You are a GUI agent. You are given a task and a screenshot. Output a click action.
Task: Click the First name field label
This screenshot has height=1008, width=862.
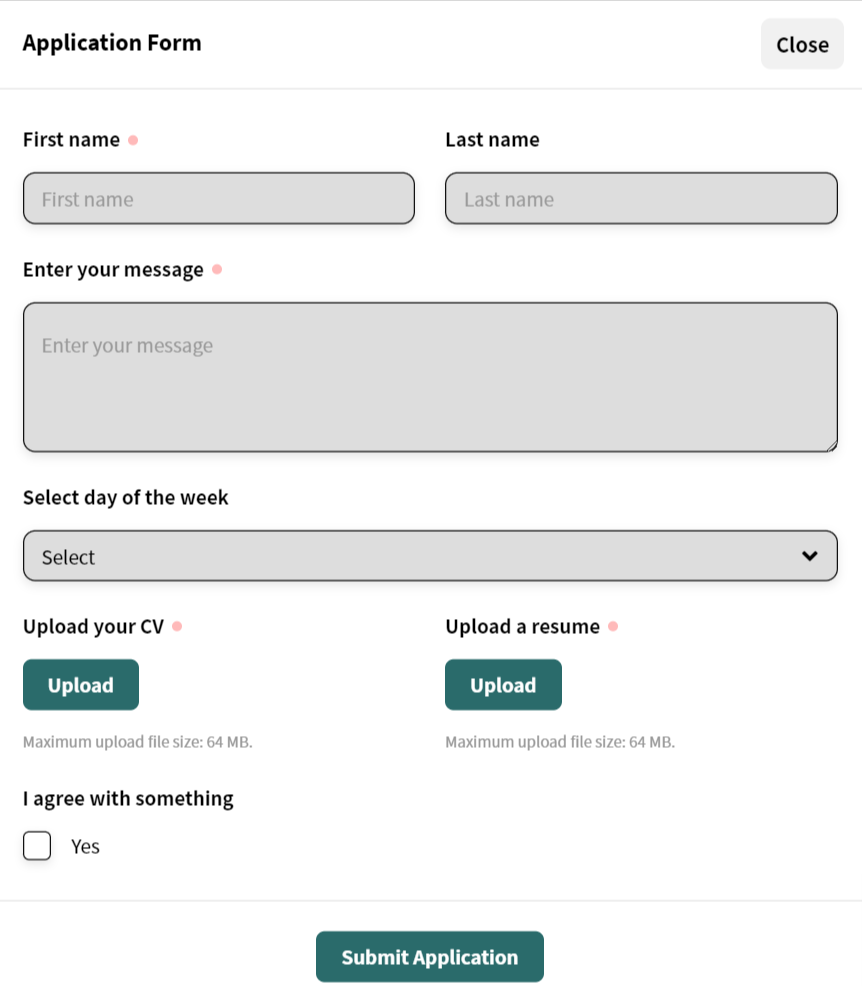pyautogui.click(x=71, y=140)
